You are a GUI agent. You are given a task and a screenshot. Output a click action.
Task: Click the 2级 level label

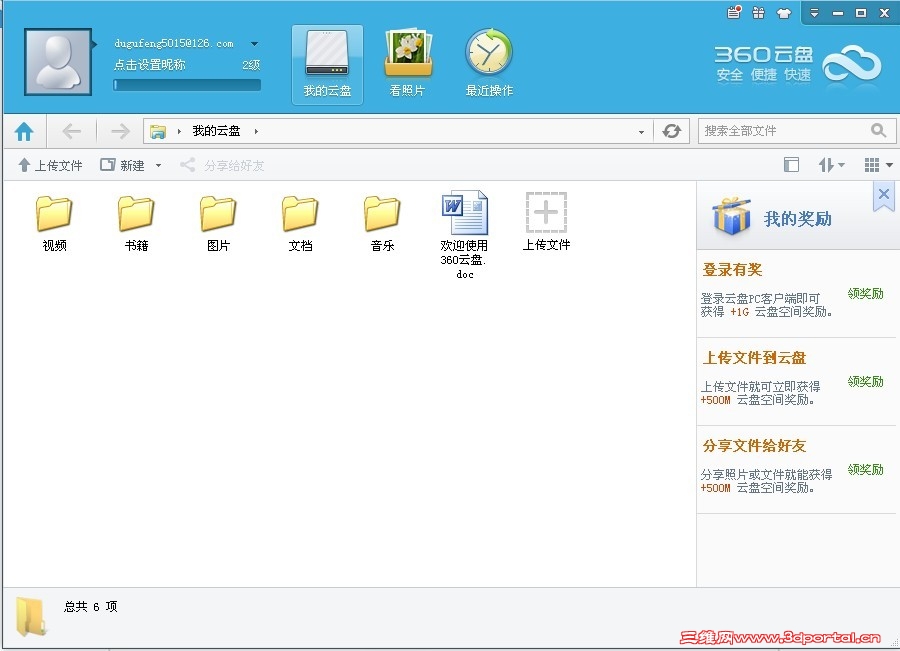coord(251,65)
